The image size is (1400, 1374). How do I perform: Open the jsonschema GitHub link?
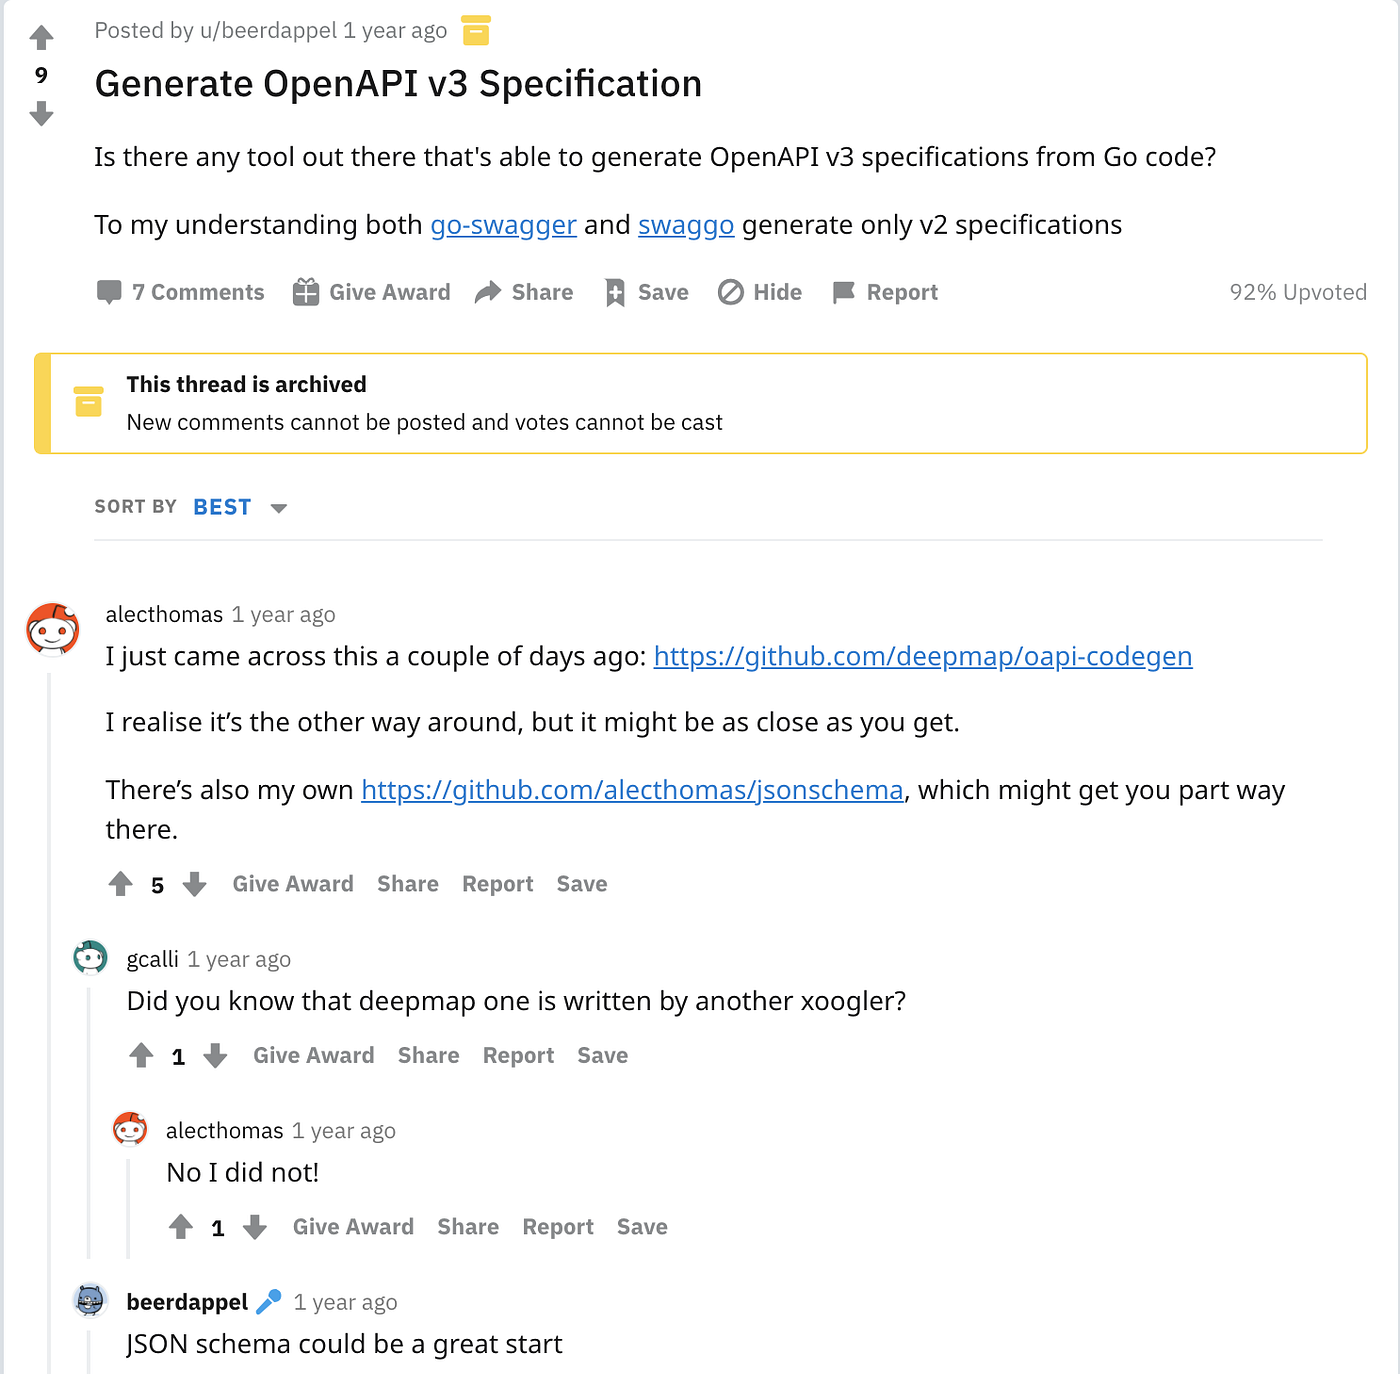(x=632, y=790)
